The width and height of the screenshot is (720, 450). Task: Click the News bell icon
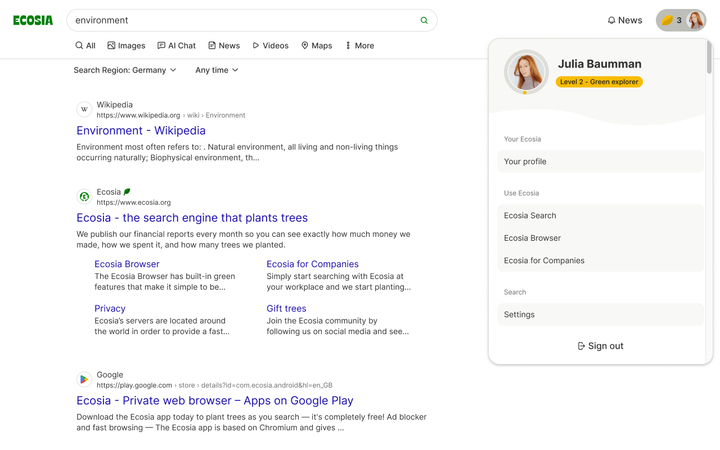[611, 20]
